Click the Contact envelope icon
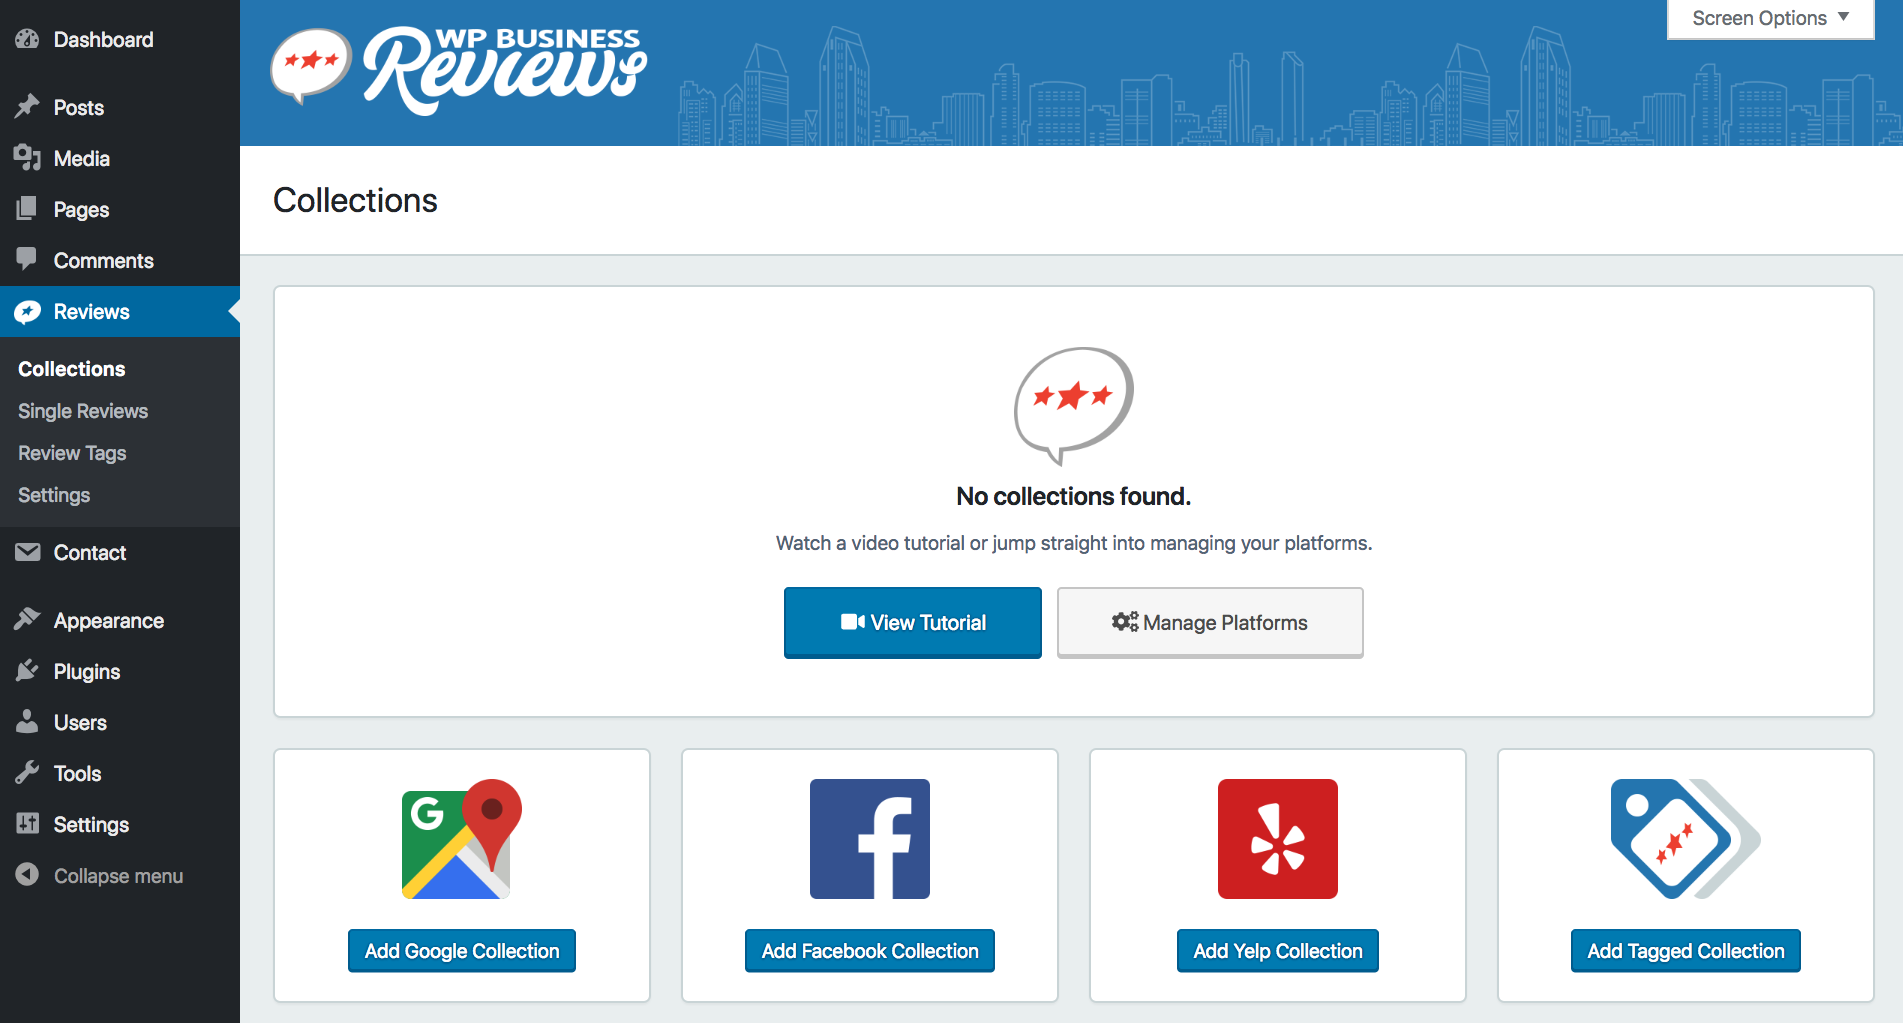 coord(27,552)
